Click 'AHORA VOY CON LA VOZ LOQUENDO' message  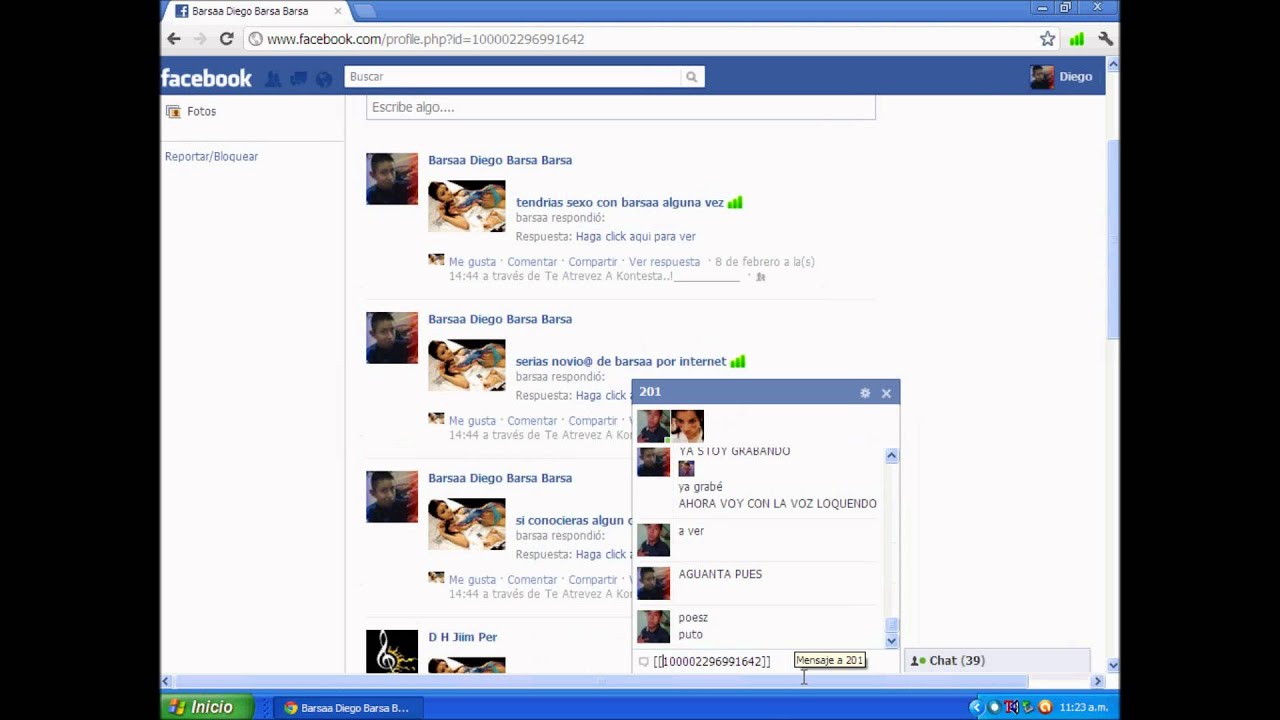pos(778,504)
